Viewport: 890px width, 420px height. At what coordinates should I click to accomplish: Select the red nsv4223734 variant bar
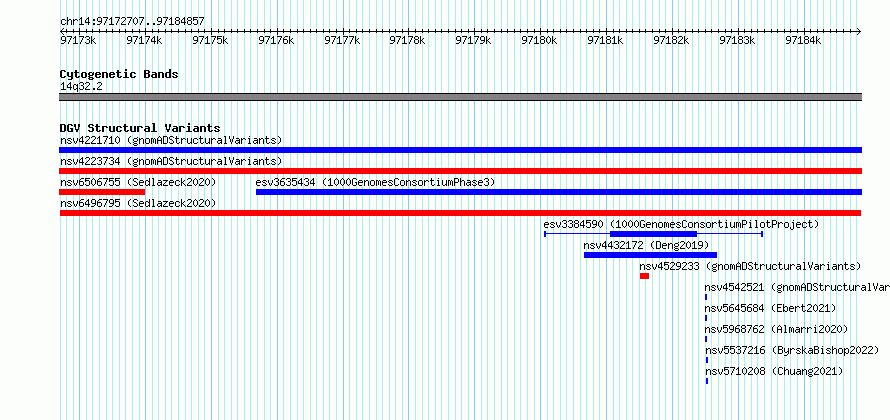click(460, 171)
